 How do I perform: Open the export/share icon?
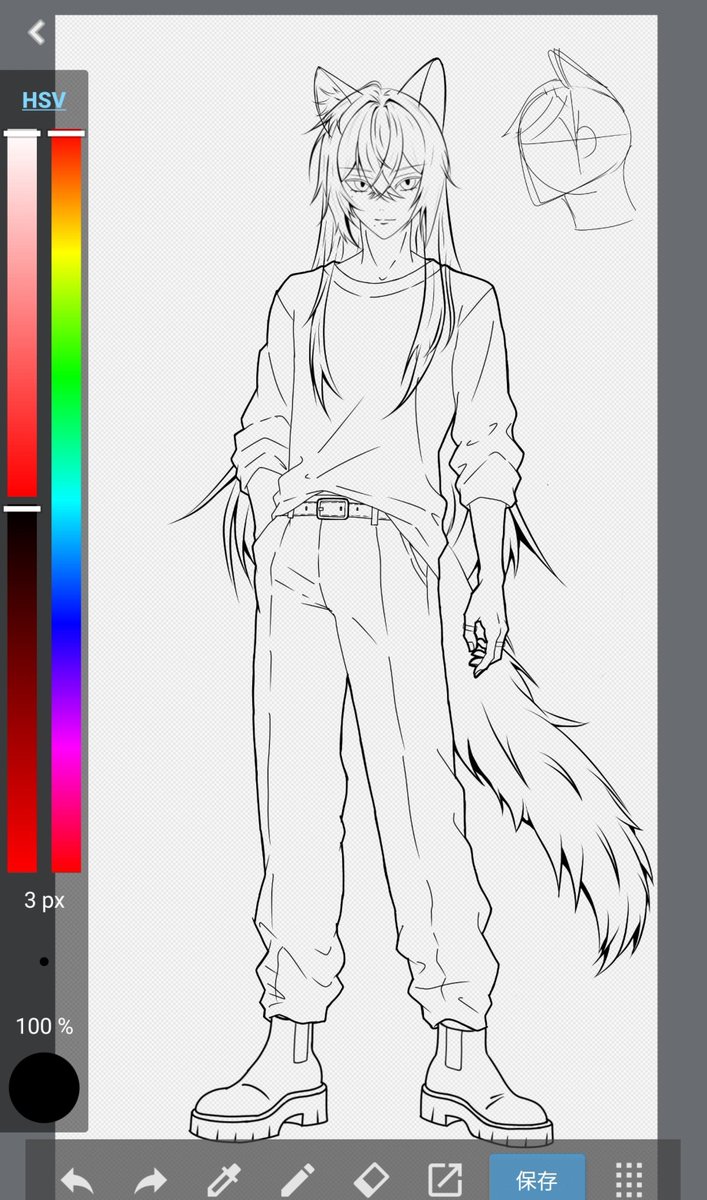[445, 1180]
